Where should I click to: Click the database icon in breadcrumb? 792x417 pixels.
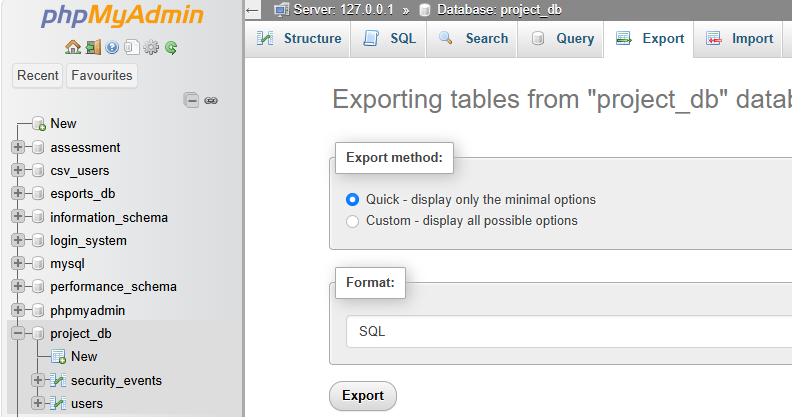click(425, 10)
